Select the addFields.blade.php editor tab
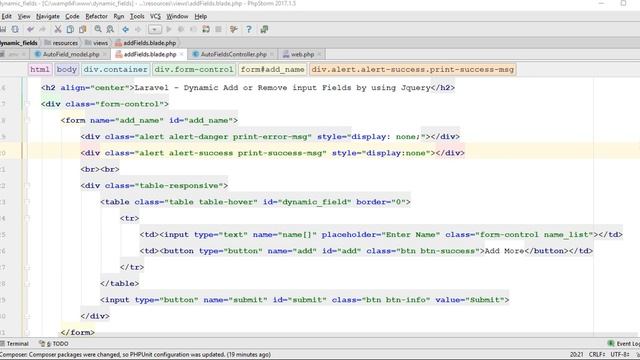Viewport: 640px width, 360px height. (x=150, y=54)
